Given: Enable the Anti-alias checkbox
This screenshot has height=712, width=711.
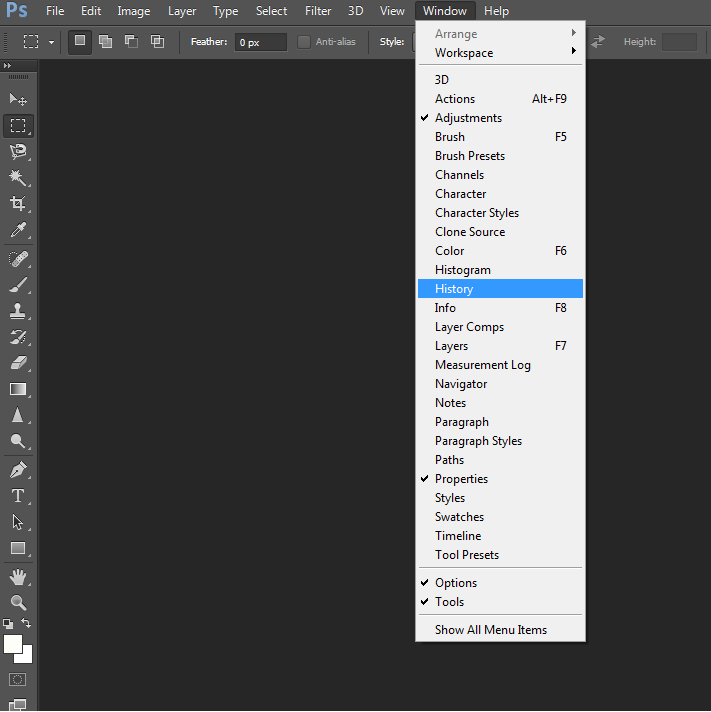Looking at the screenshot, I should pos(303,42).
